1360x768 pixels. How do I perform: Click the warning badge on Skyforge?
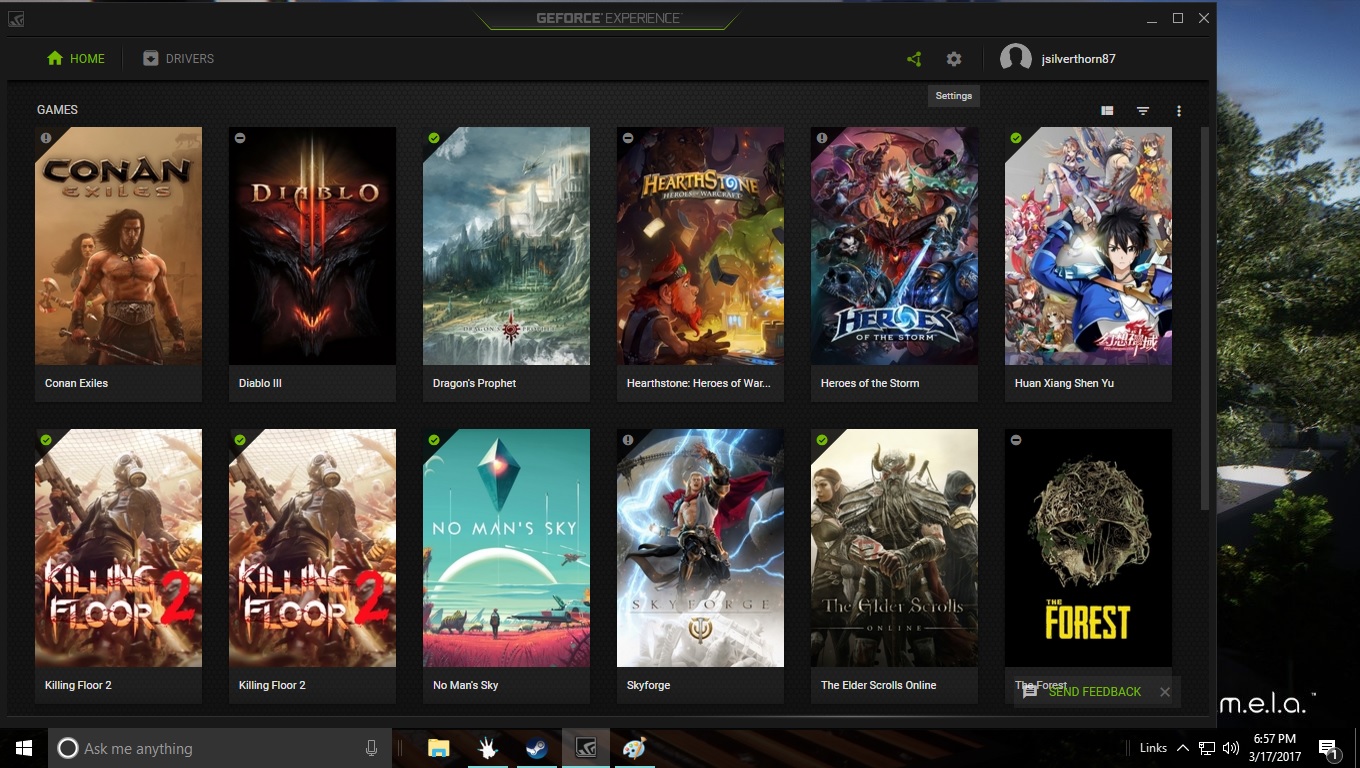click(x=628, y=440)
